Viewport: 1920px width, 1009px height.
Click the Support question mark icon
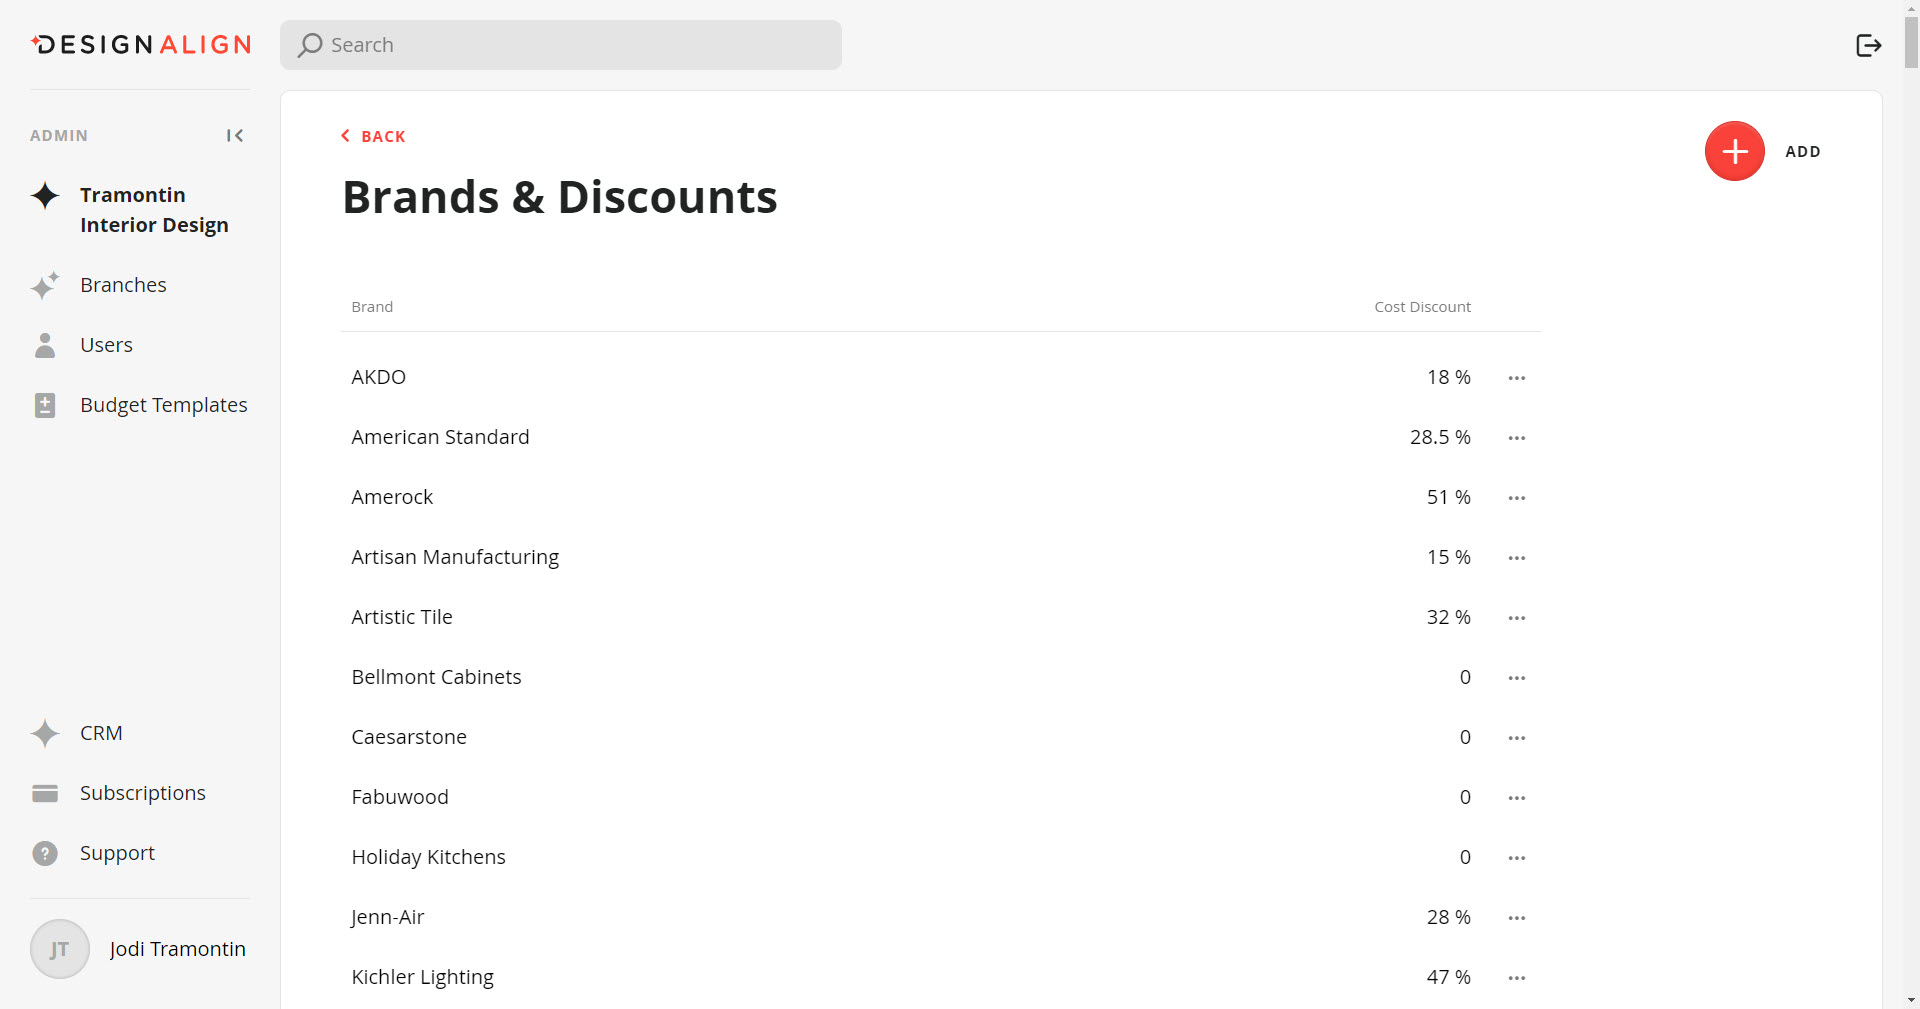[45, 853]
